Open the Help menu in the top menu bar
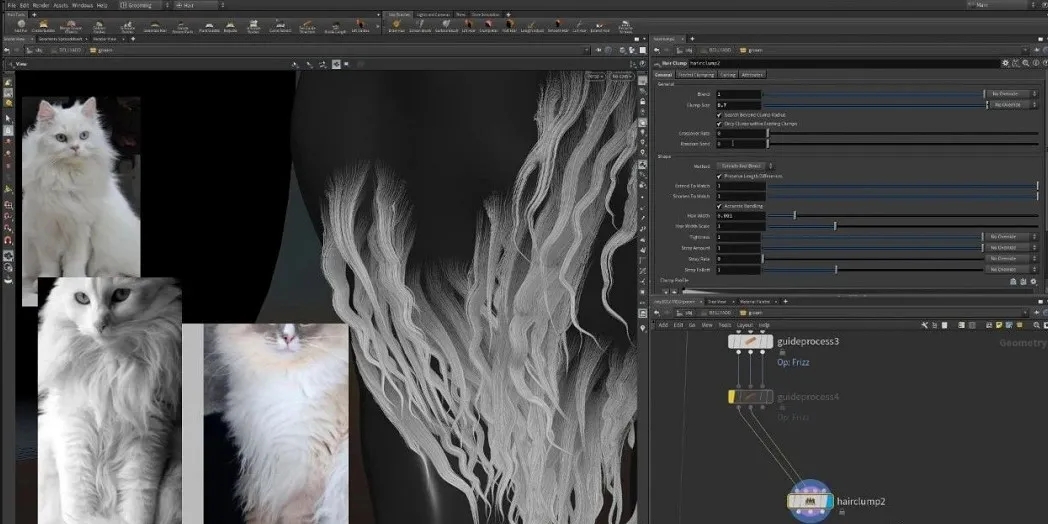The height and width of the screenshot is (524, 1048). [x=102, y=5]
